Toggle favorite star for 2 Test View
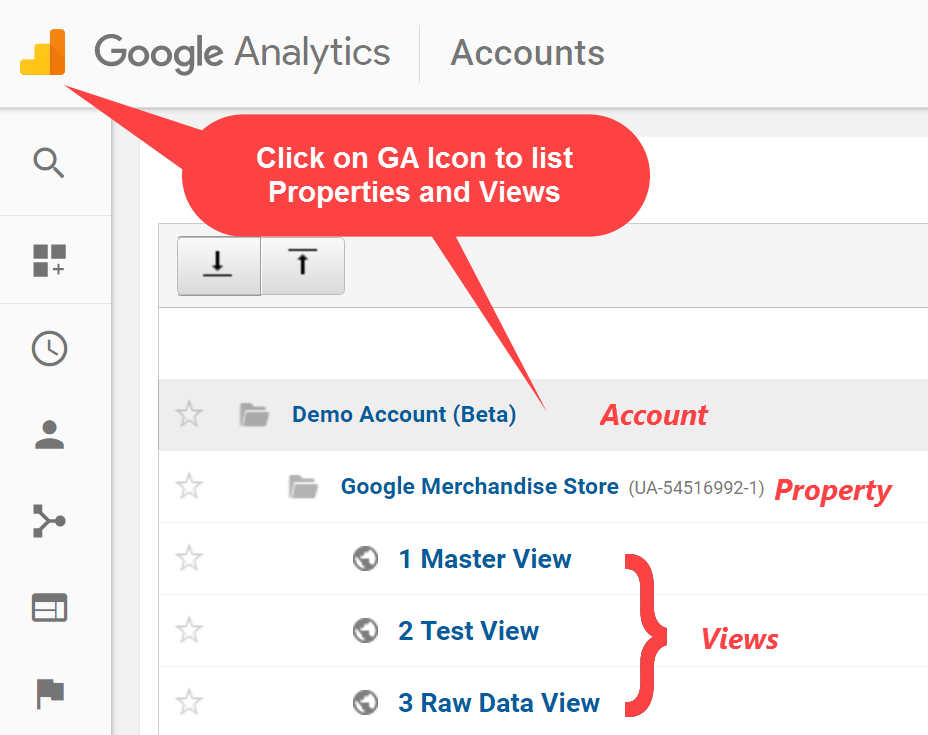Screen dimensions: 928x735 (x=189, y=630)
